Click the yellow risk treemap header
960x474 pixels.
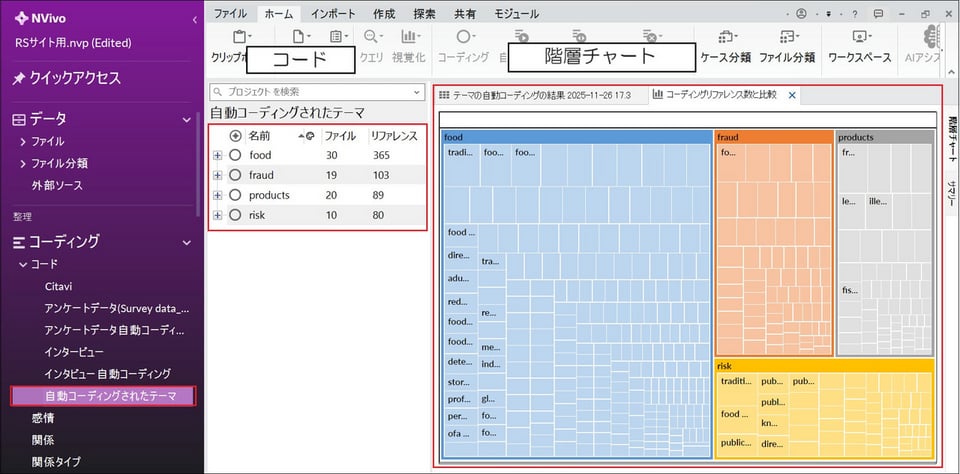pyautogui.click(x=824, y=366)
